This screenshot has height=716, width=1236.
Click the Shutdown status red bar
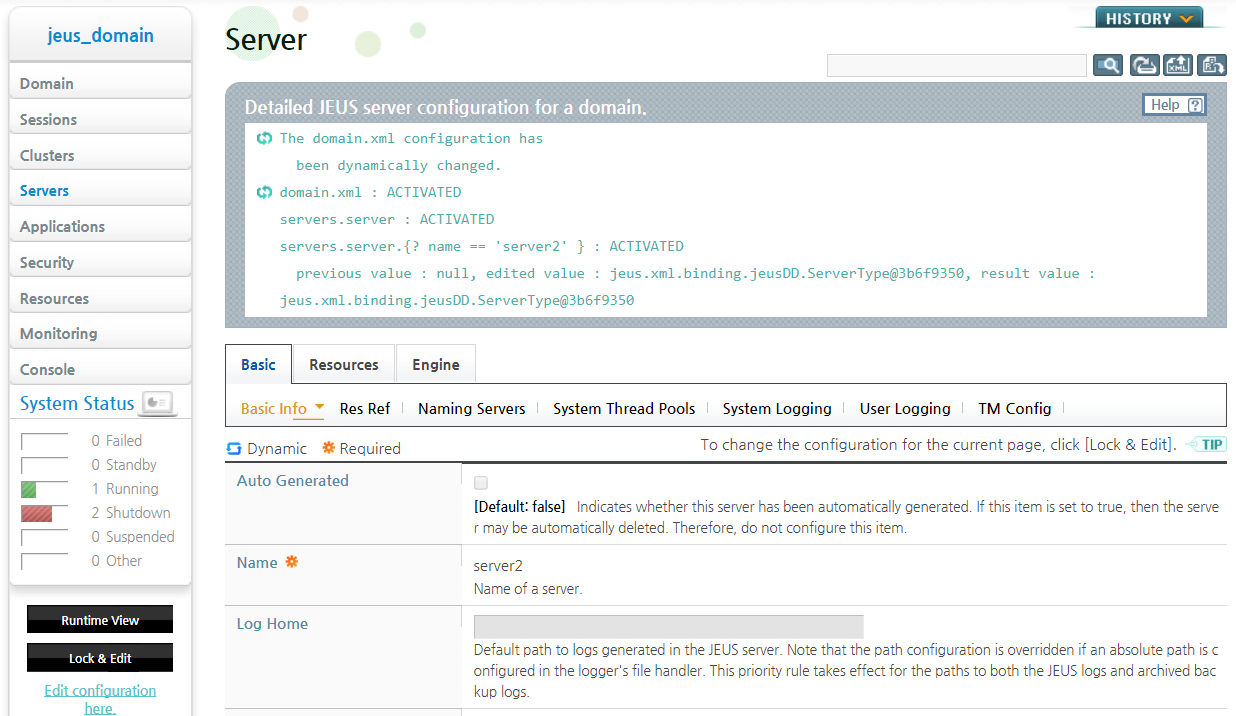[36, 513]
